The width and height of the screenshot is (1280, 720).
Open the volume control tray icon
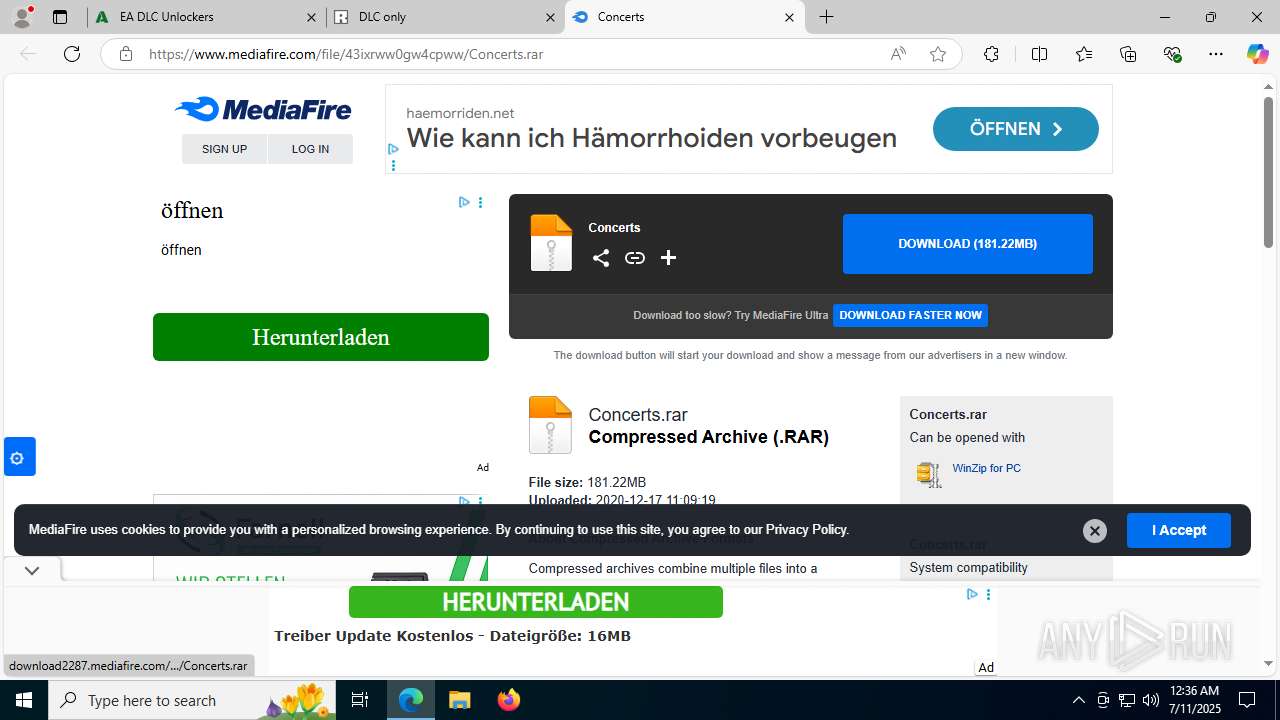(x=1150, y=700)
